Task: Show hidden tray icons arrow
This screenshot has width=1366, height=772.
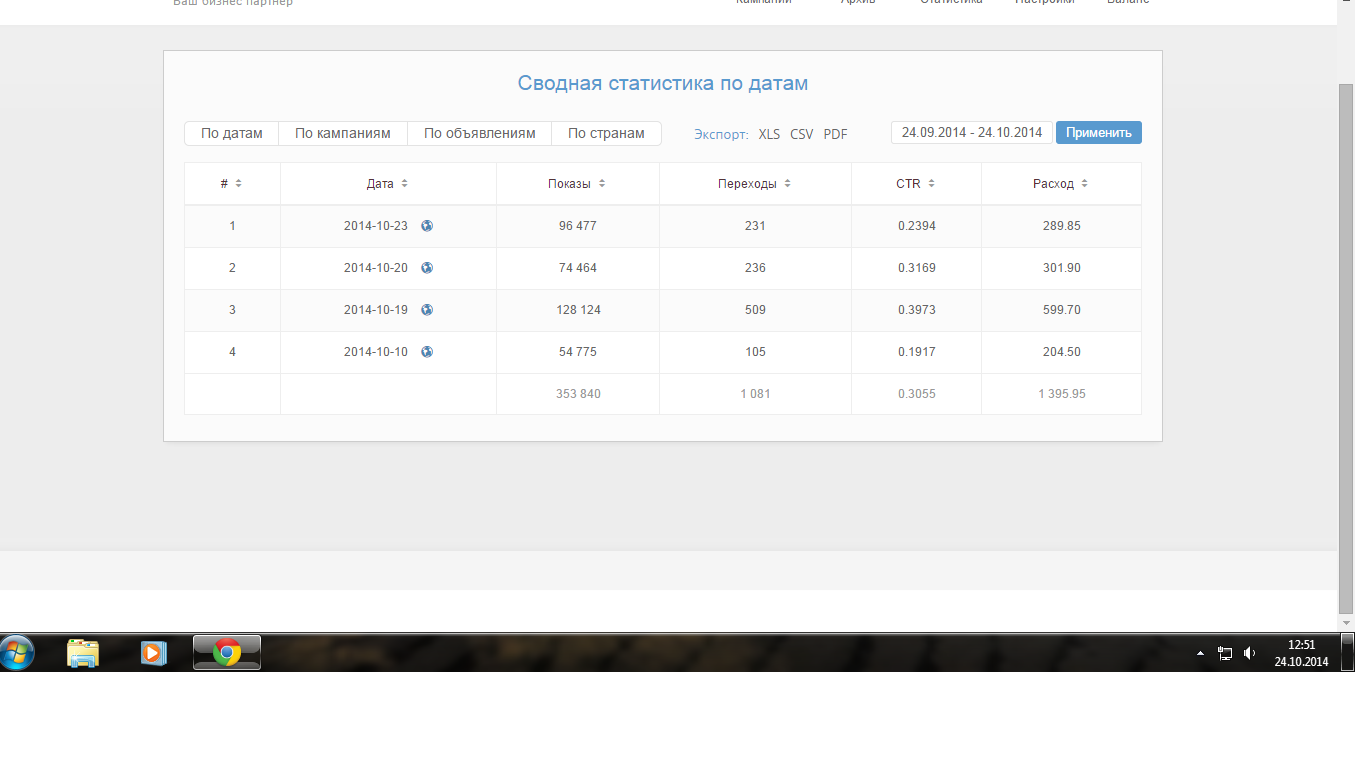Action: [1200, 653]
